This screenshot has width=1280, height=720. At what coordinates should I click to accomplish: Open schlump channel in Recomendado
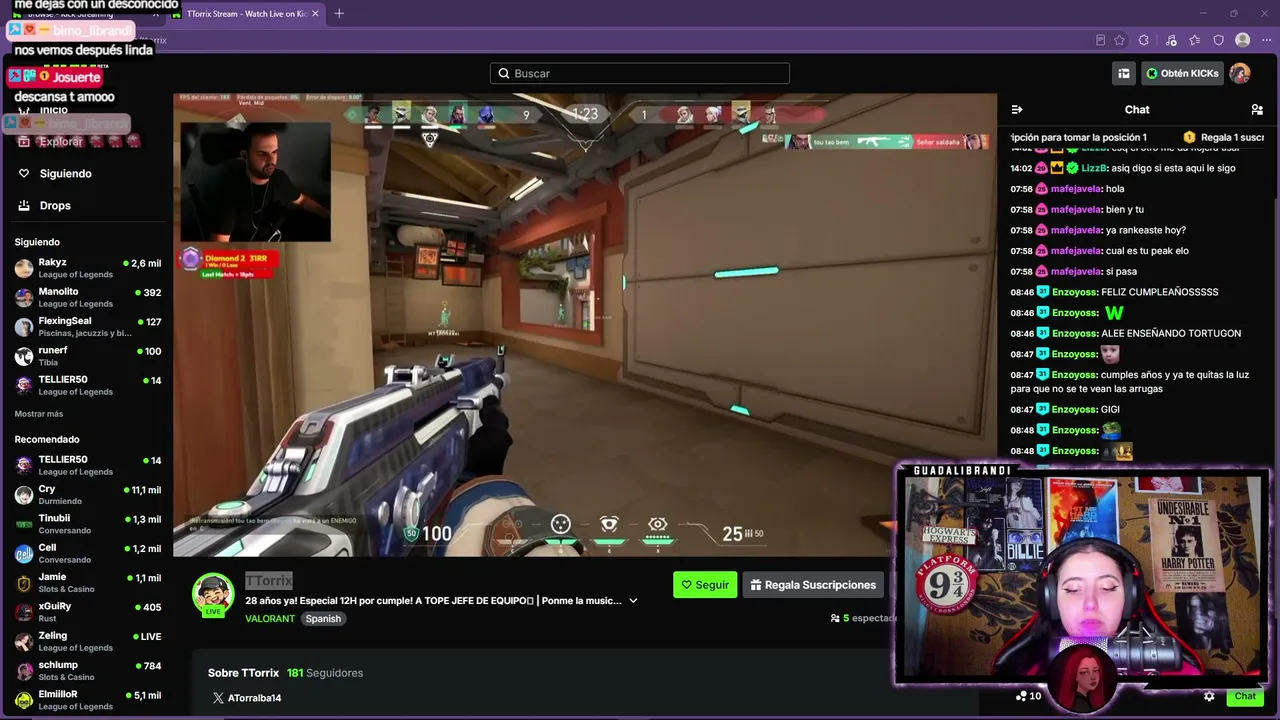point(88,670)
